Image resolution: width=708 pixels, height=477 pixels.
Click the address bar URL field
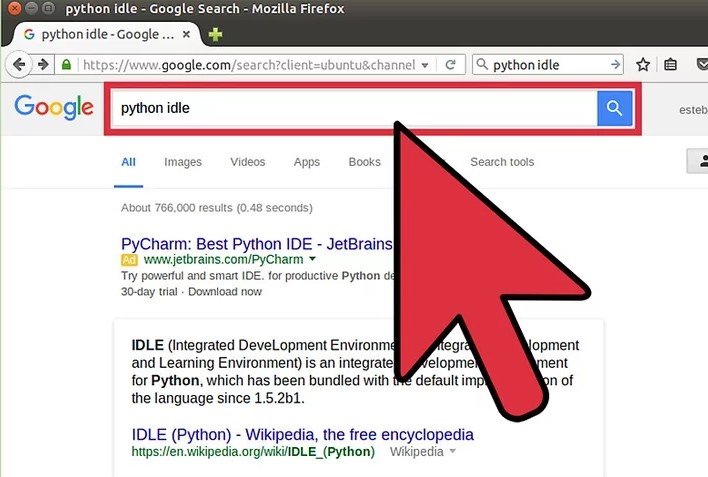point(248,65)
